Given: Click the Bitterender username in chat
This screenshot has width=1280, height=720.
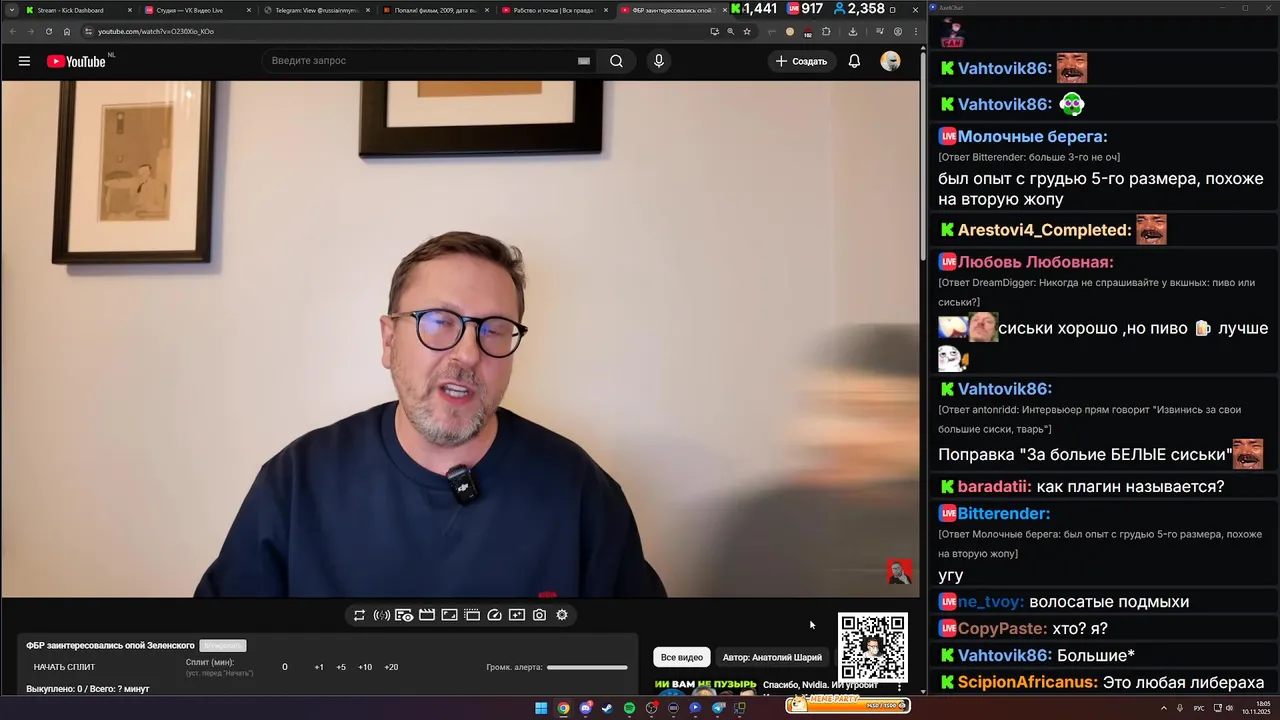Looking at the screenshot, I should [x=1004, y=513].
